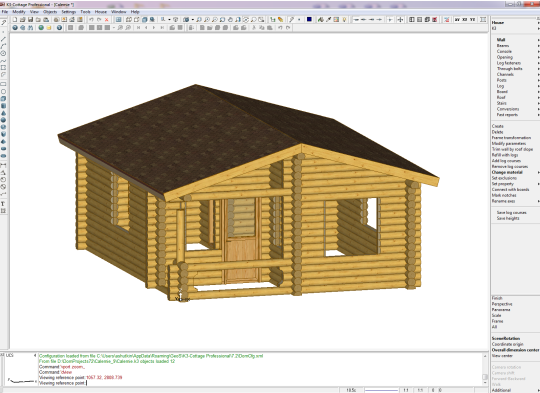Open the File menu
This screenshot has width=540, height=393.
pos(5,12)
